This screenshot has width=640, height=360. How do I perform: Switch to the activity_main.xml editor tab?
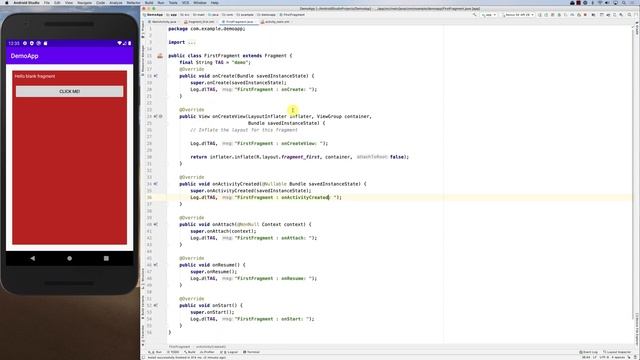point(276,22)
